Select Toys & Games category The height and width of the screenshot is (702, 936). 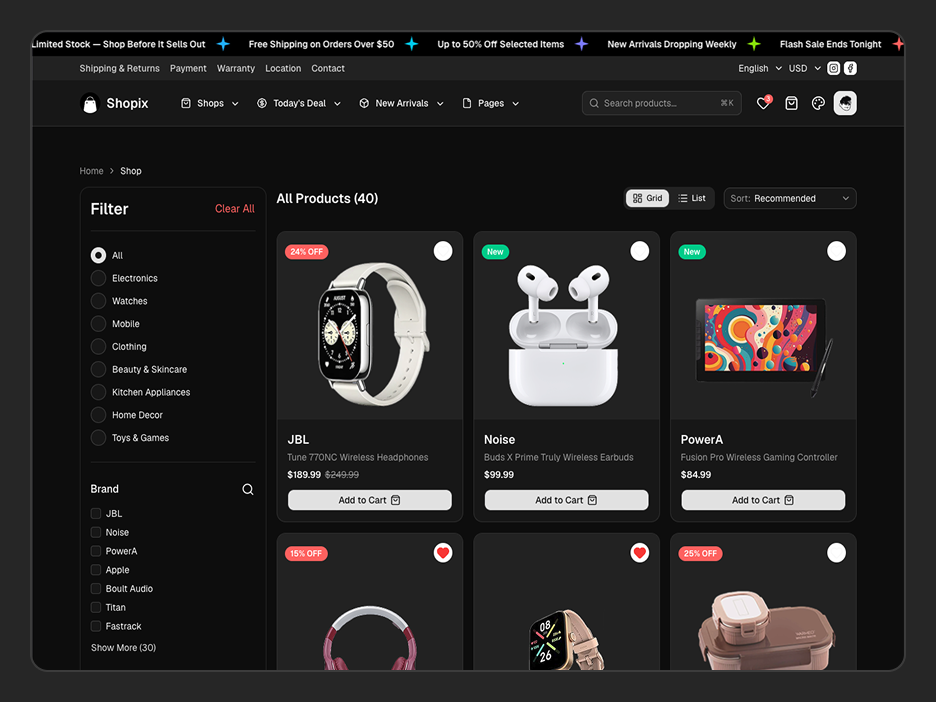pyautogui.click(x=98, y=438)
